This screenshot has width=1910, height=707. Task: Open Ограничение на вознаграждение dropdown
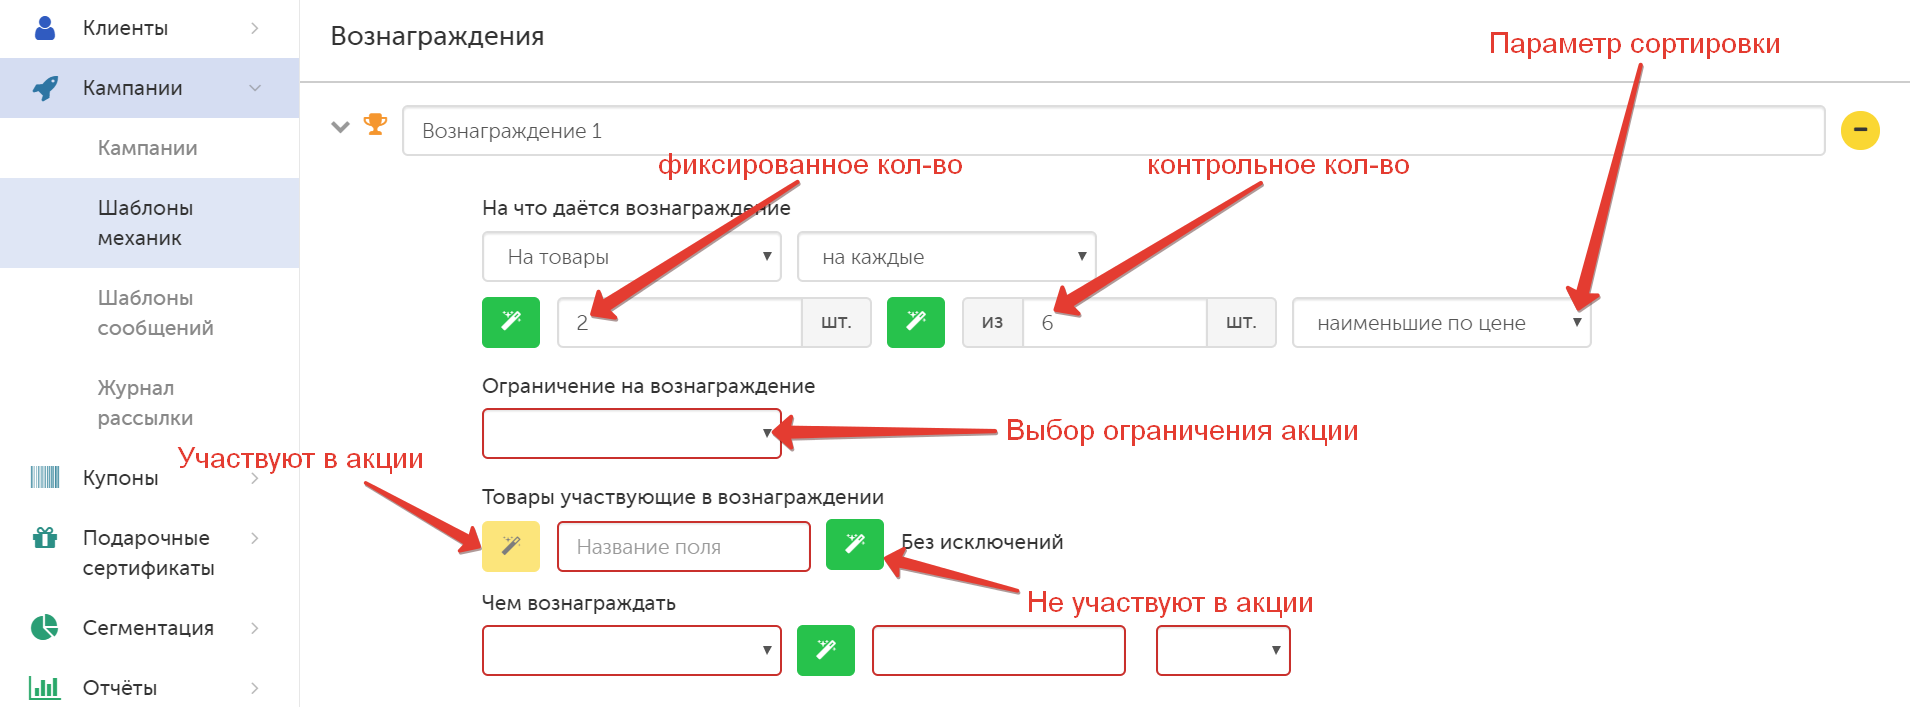[x=632, y=433]
